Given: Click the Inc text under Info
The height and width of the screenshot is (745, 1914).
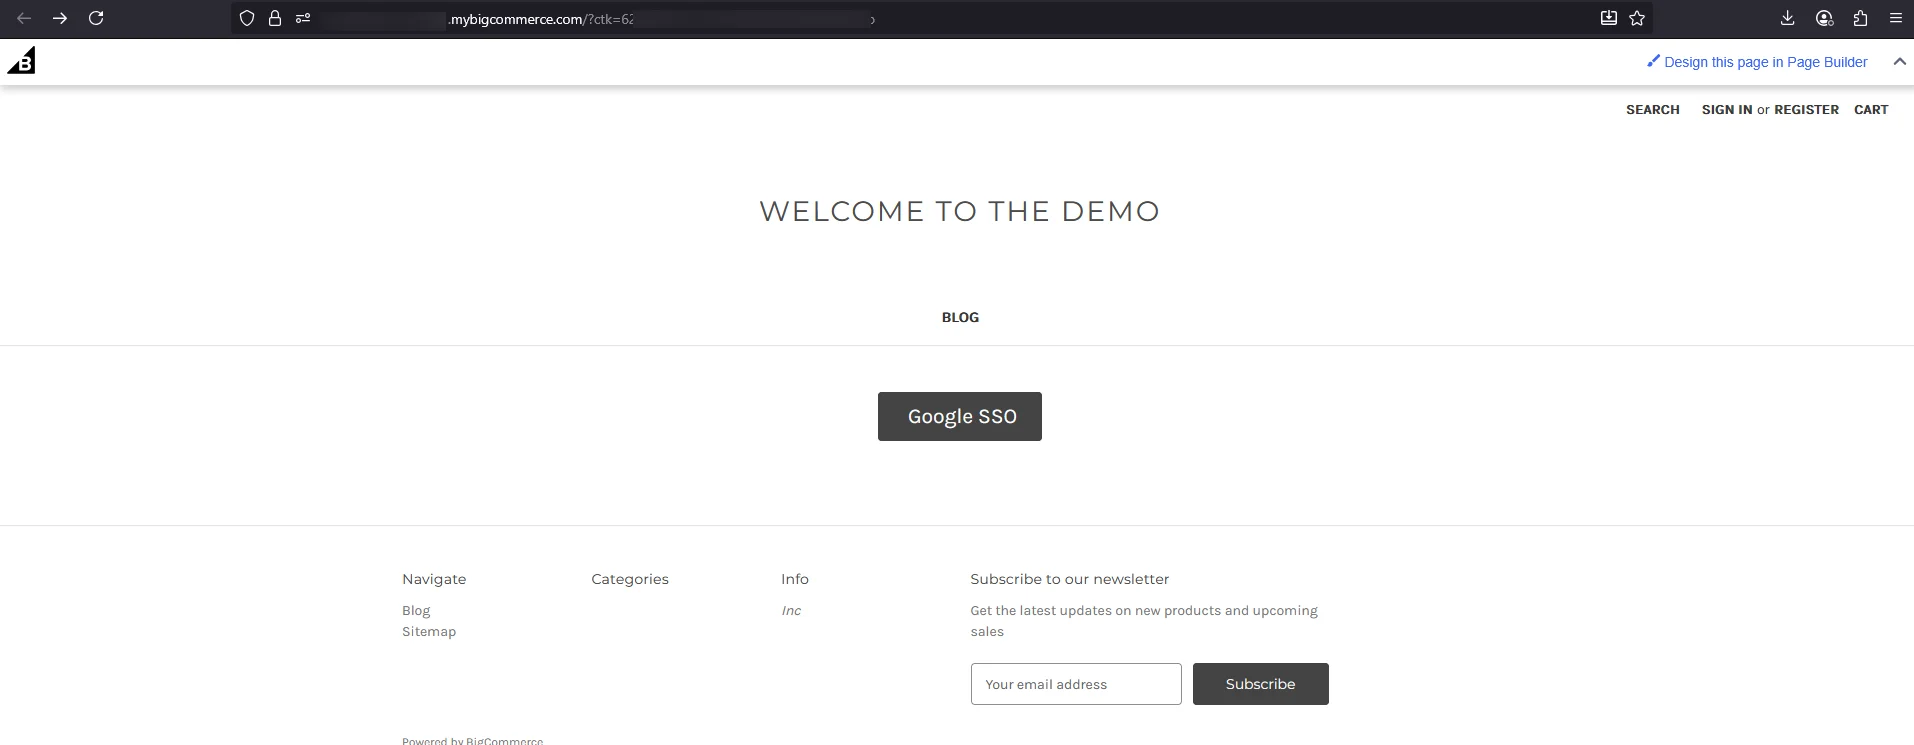Looking at the screenshot, I should click(x=791, y=610).
